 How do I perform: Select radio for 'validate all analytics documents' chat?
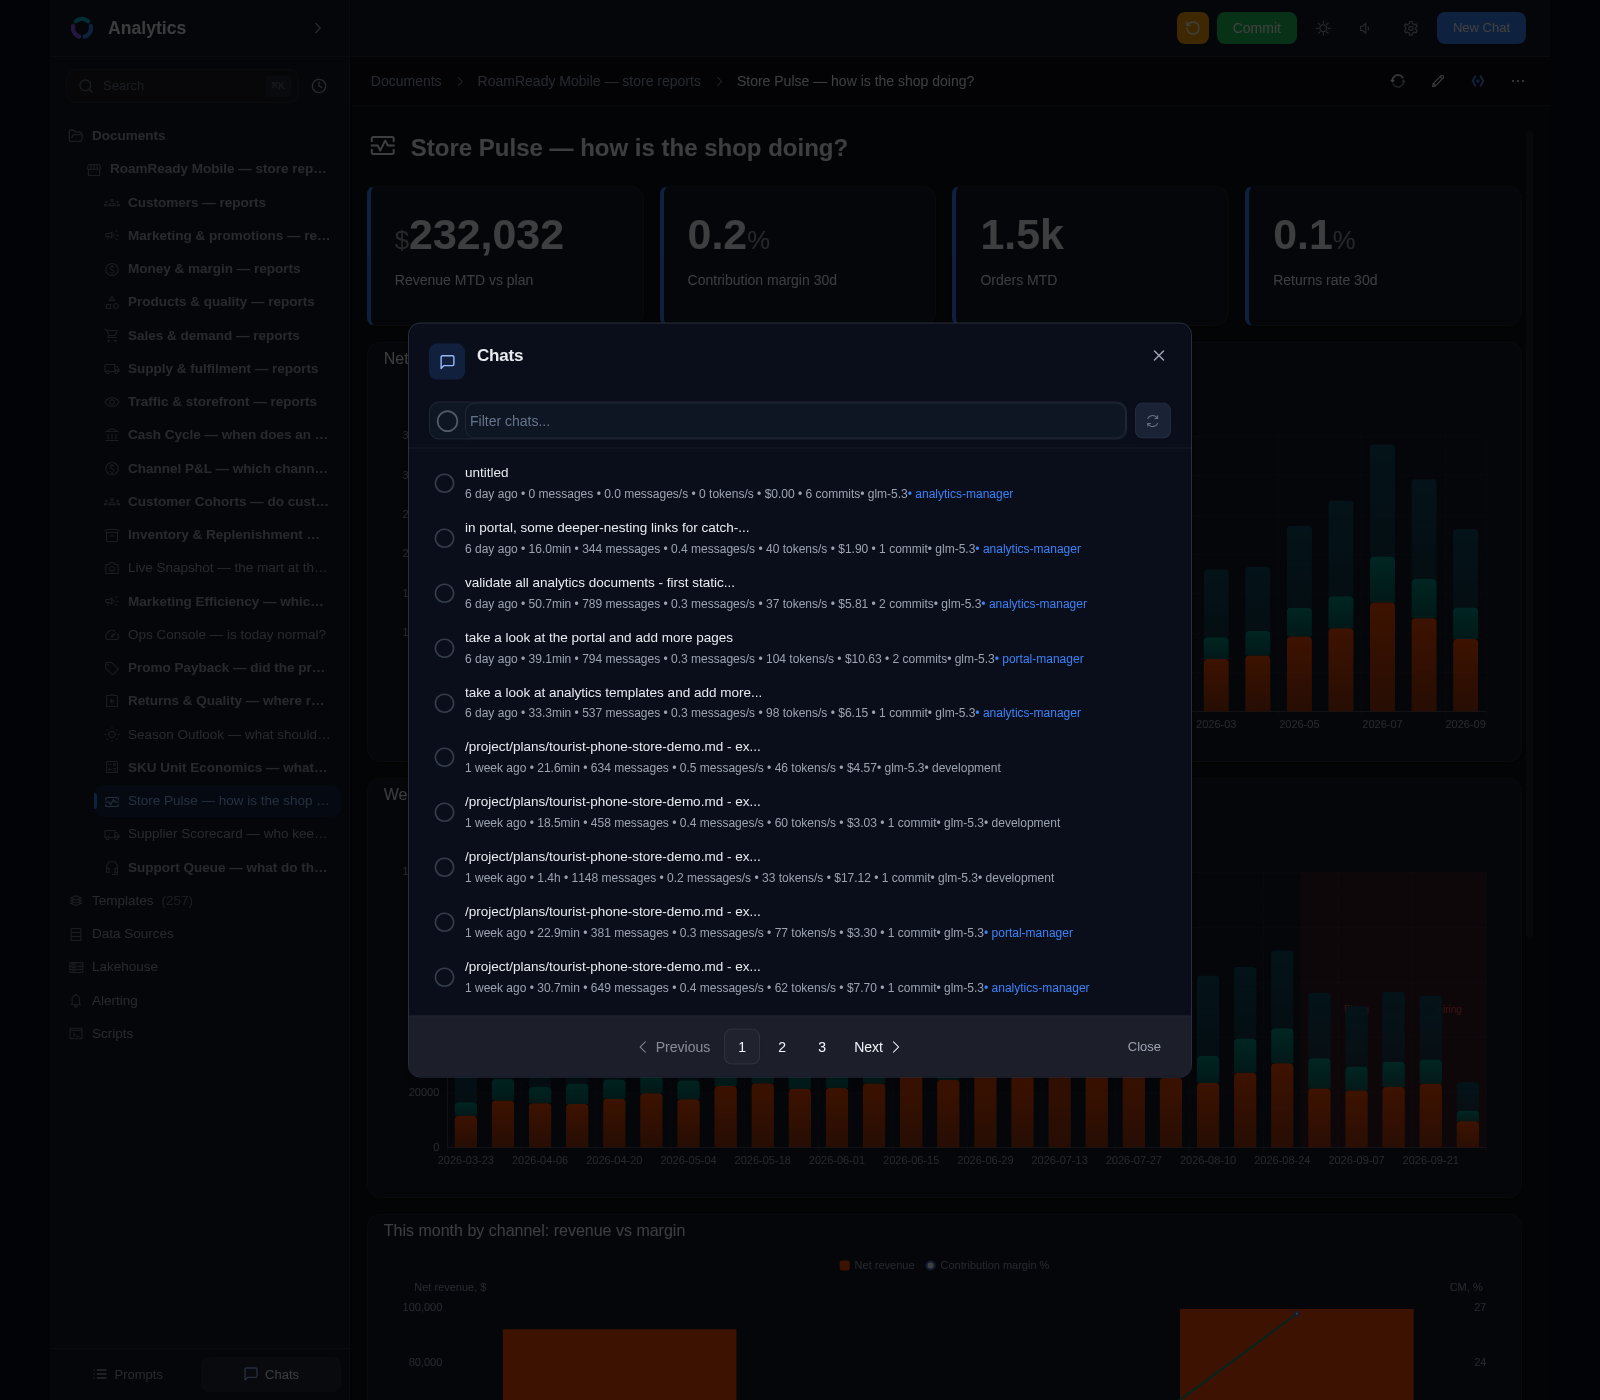coord(444,593)
